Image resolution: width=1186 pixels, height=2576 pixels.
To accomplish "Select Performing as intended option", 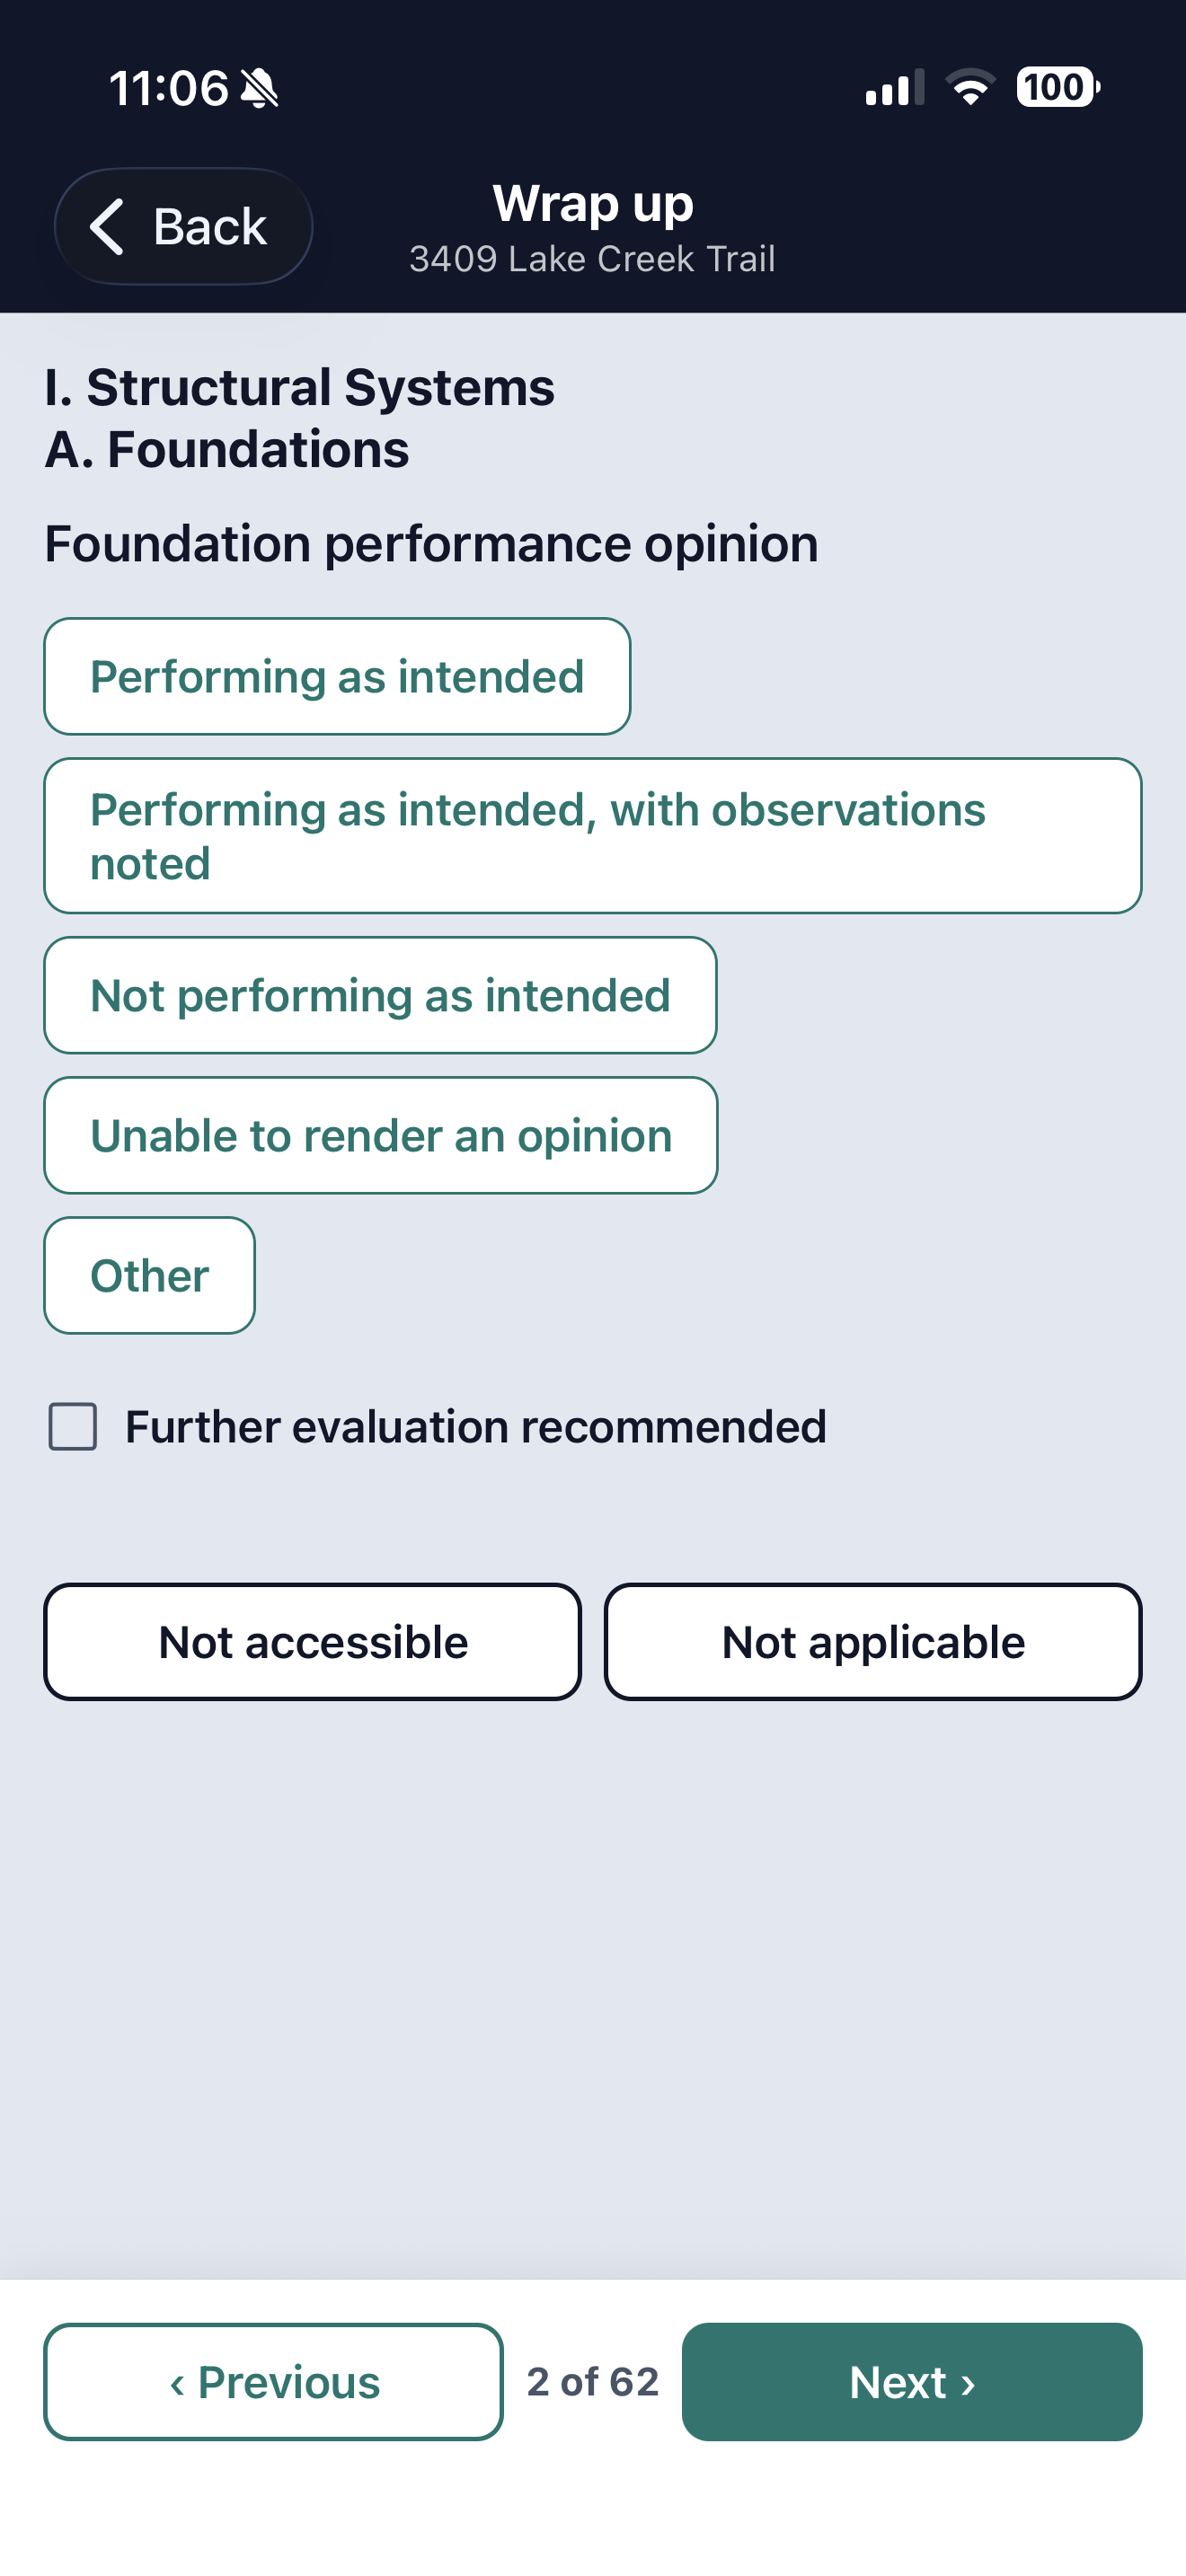I will [337, 676].
